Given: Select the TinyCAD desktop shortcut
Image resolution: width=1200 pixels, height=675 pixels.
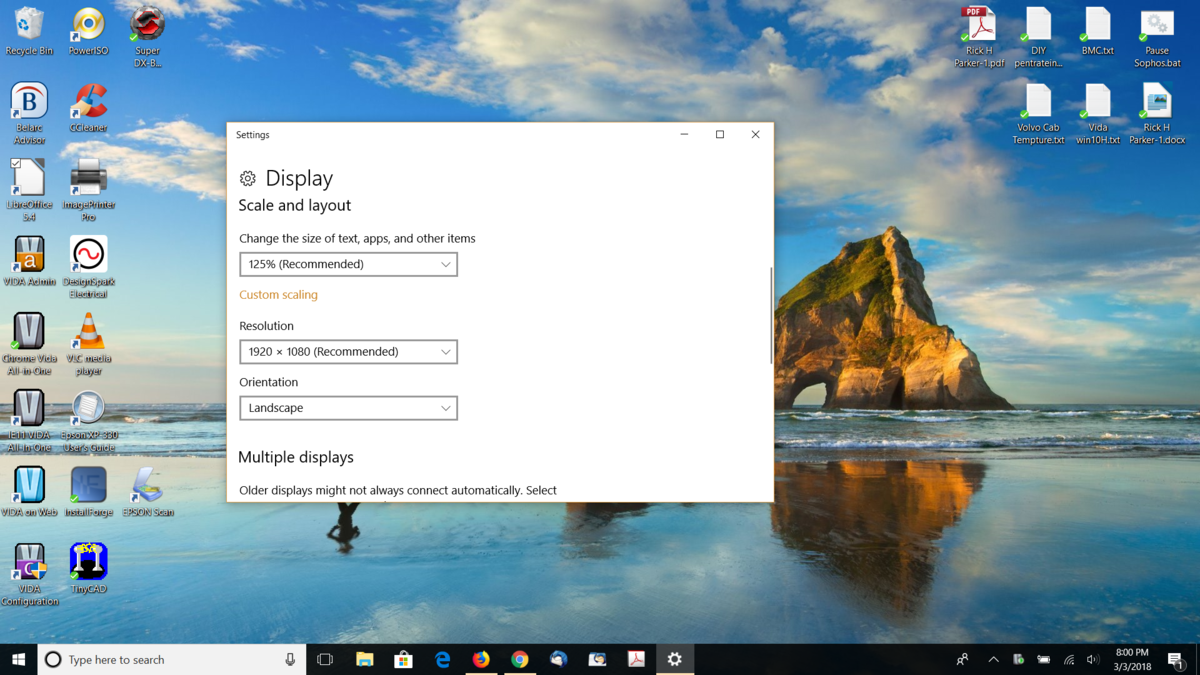Looking at the screenshot, I should (88, 563).
